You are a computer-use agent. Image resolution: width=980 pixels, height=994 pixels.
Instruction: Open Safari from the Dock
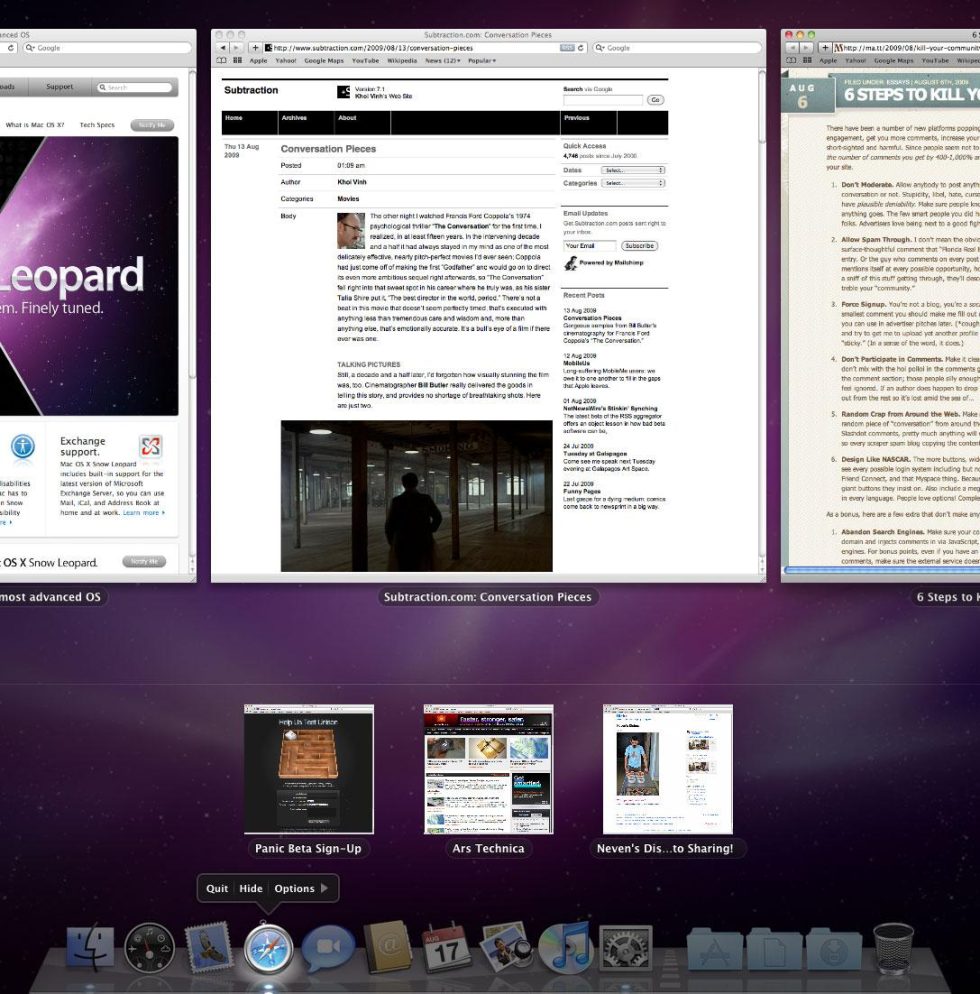pyautogui.click(x=268, y=945)
